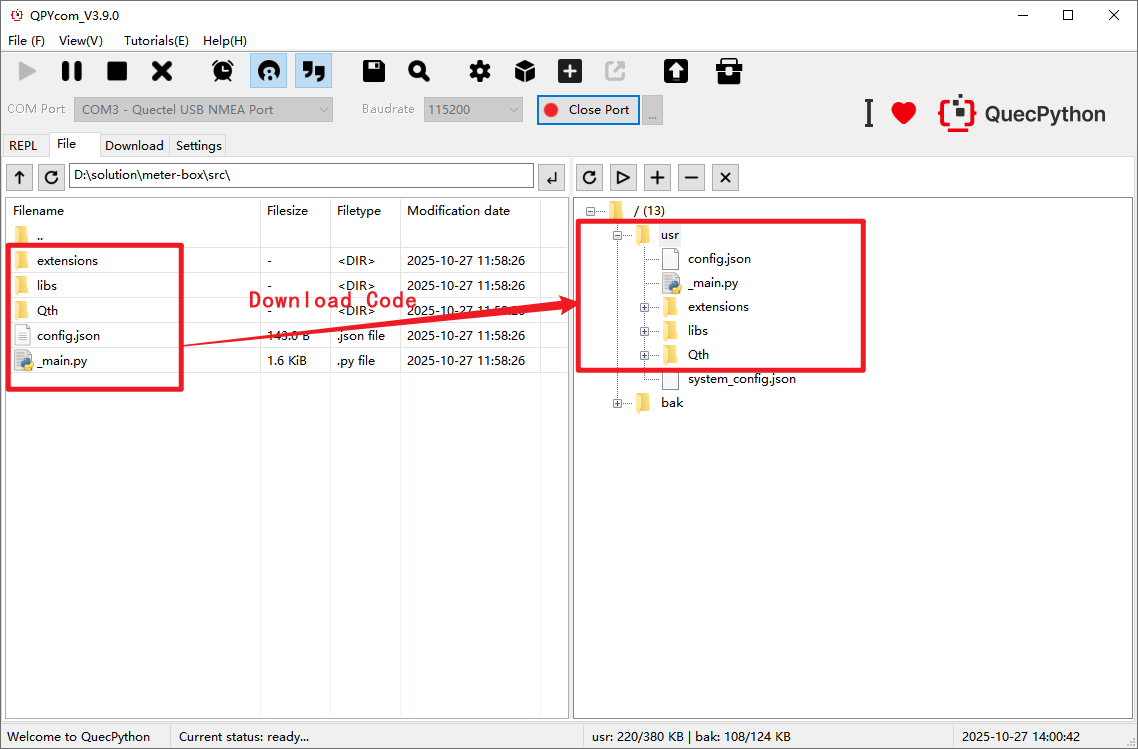The image size is (1138, 749).
Task: Toggle the highlighted round face toolbar button
Action: coord(268,71)
